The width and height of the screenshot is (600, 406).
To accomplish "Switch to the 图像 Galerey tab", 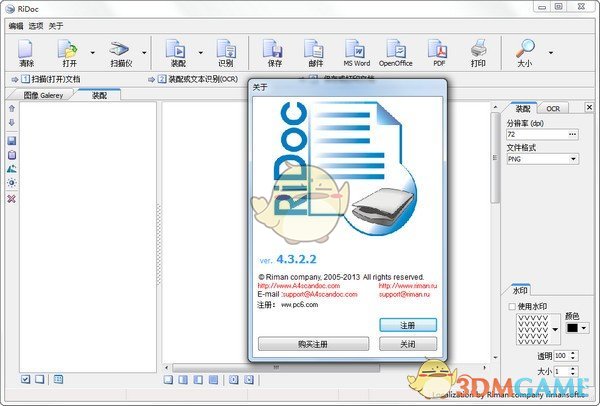I will (x=43, y=95).
